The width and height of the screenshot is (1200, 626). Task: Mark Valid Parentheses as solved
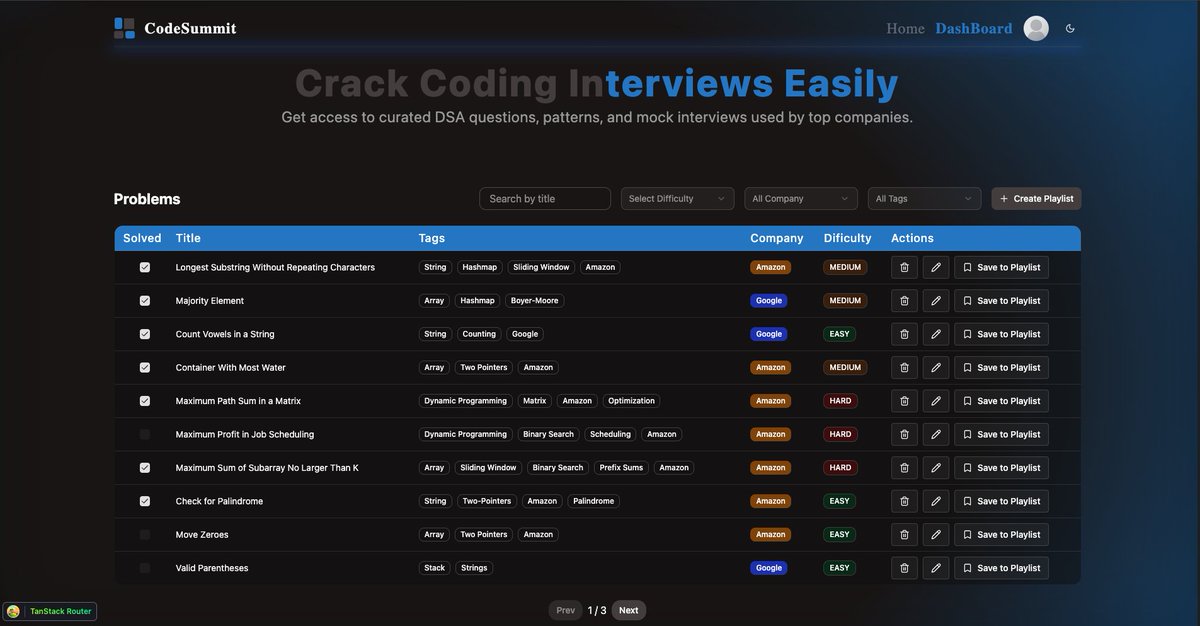click(x=145, y=568)
